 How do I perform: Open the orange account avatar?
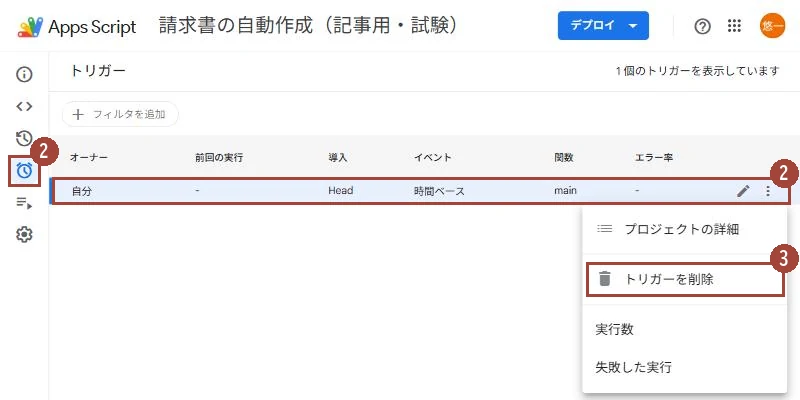[772, 26]
